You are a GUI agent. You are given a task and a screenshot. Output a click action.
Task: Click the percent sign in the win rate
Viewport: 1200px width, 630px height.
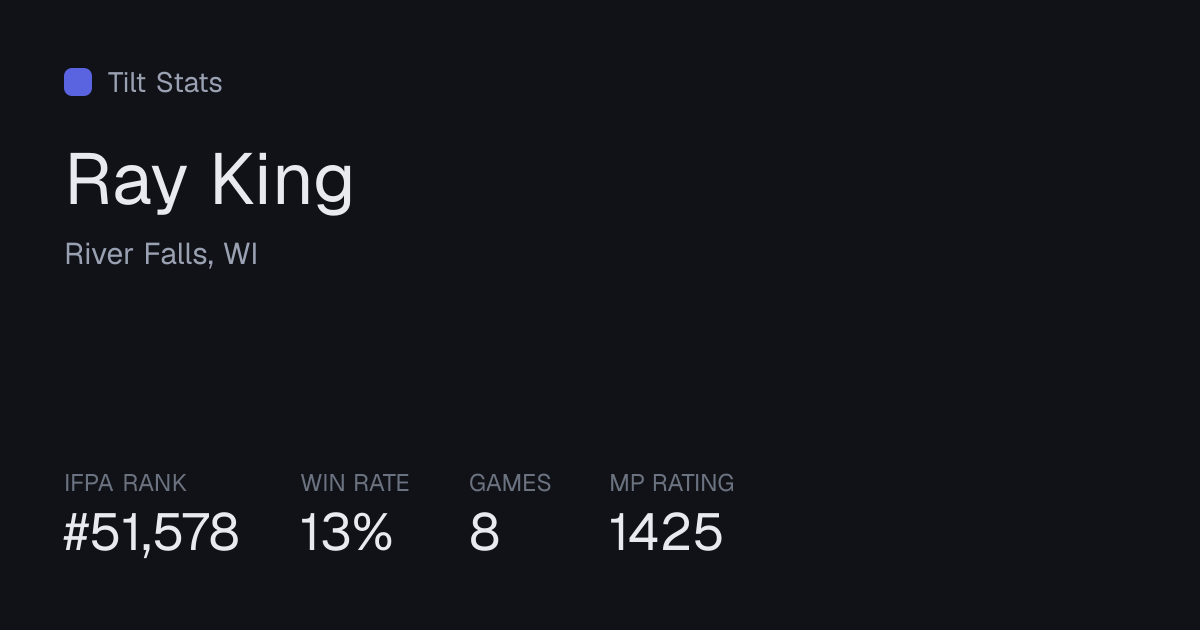tap(371, 532)
